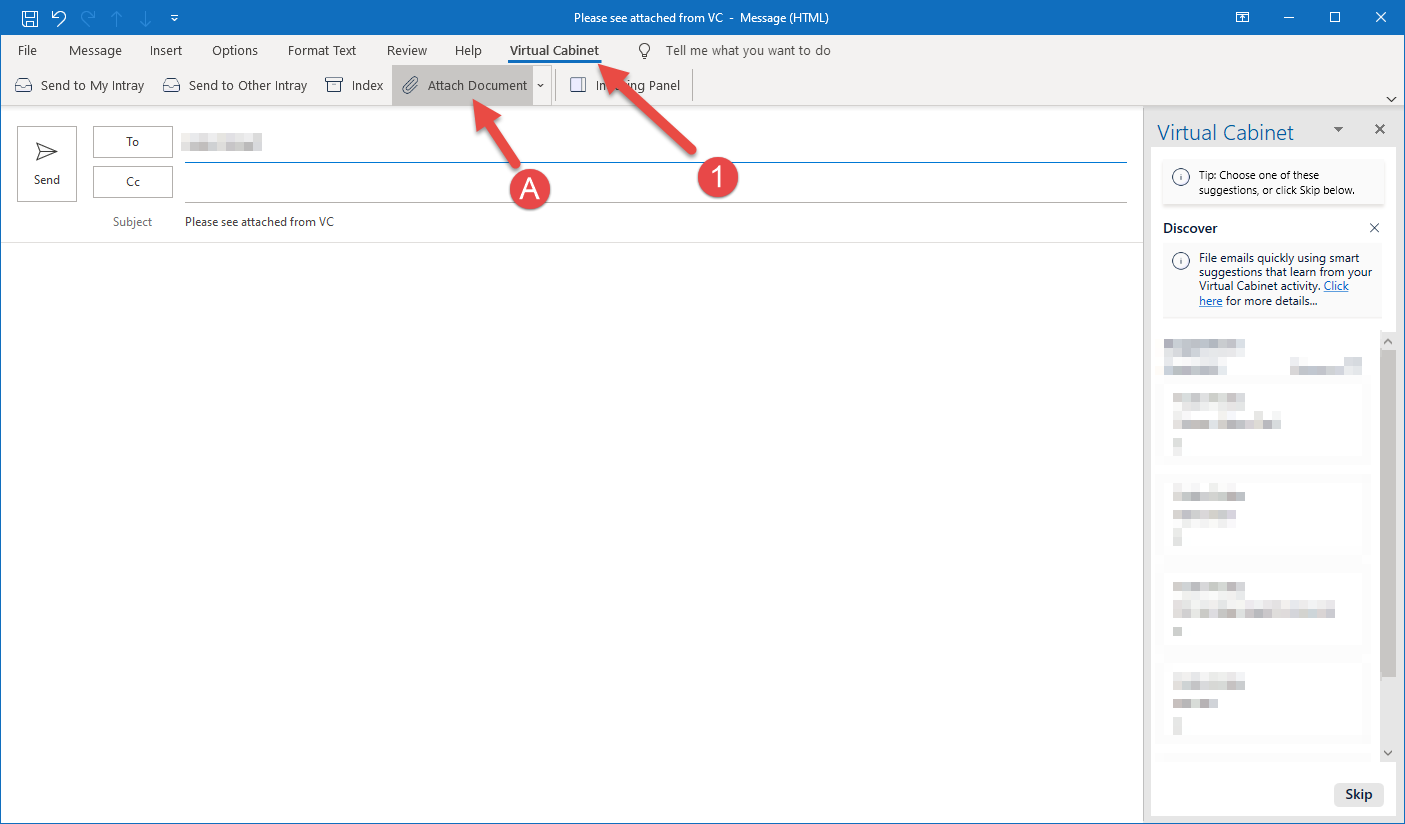
Task: Expand the ribbon collapse chevron
Action: [x=1391, y=98]
